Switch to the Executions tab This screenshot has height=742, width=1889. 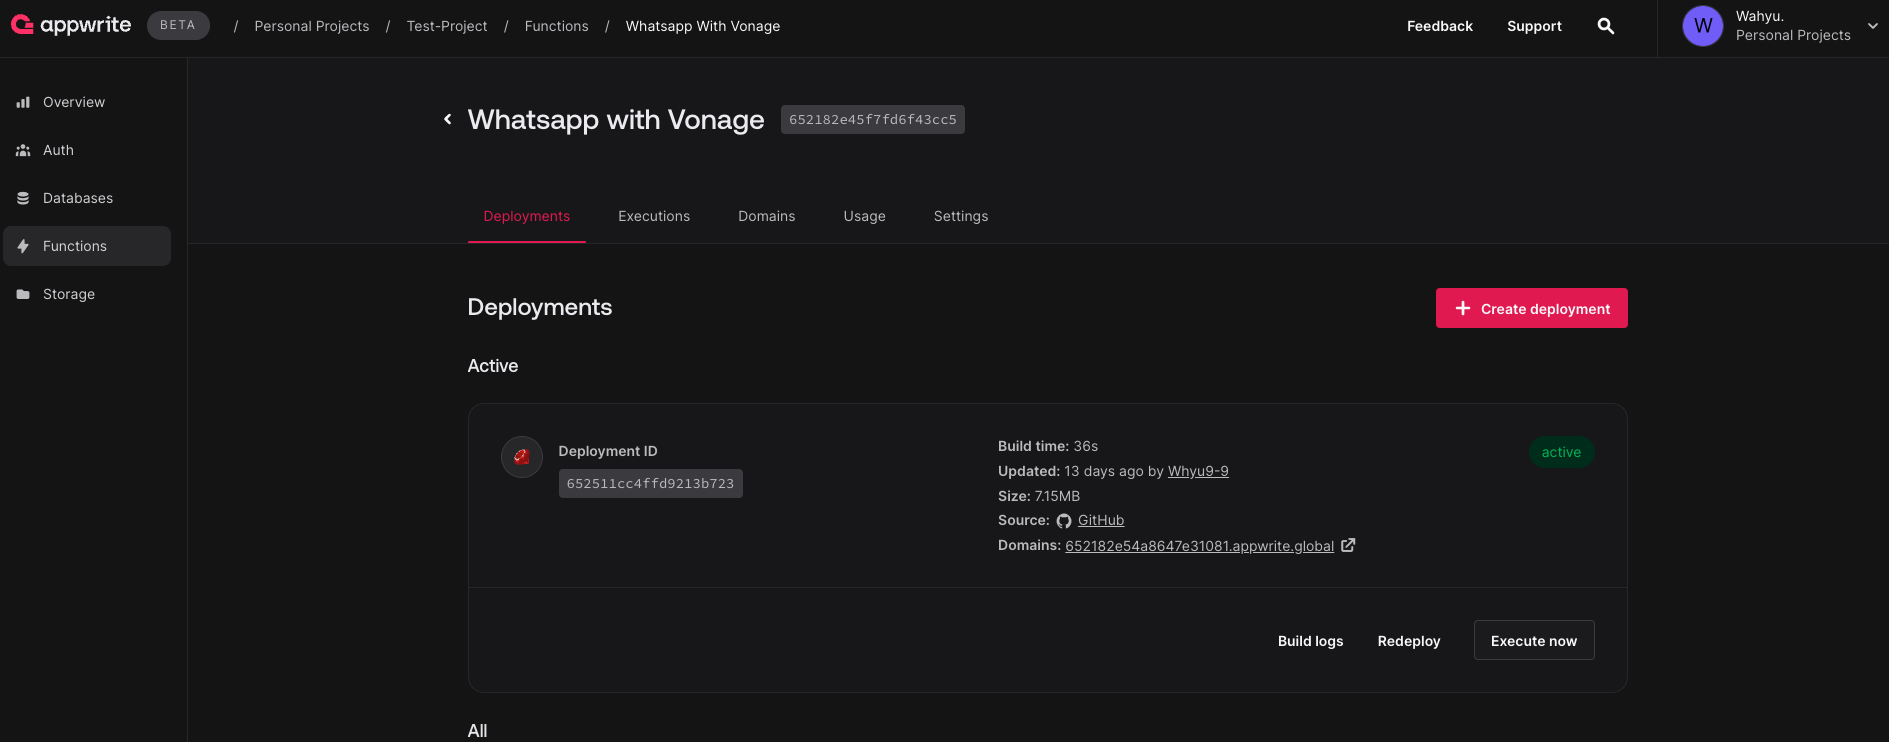point(654,216)
